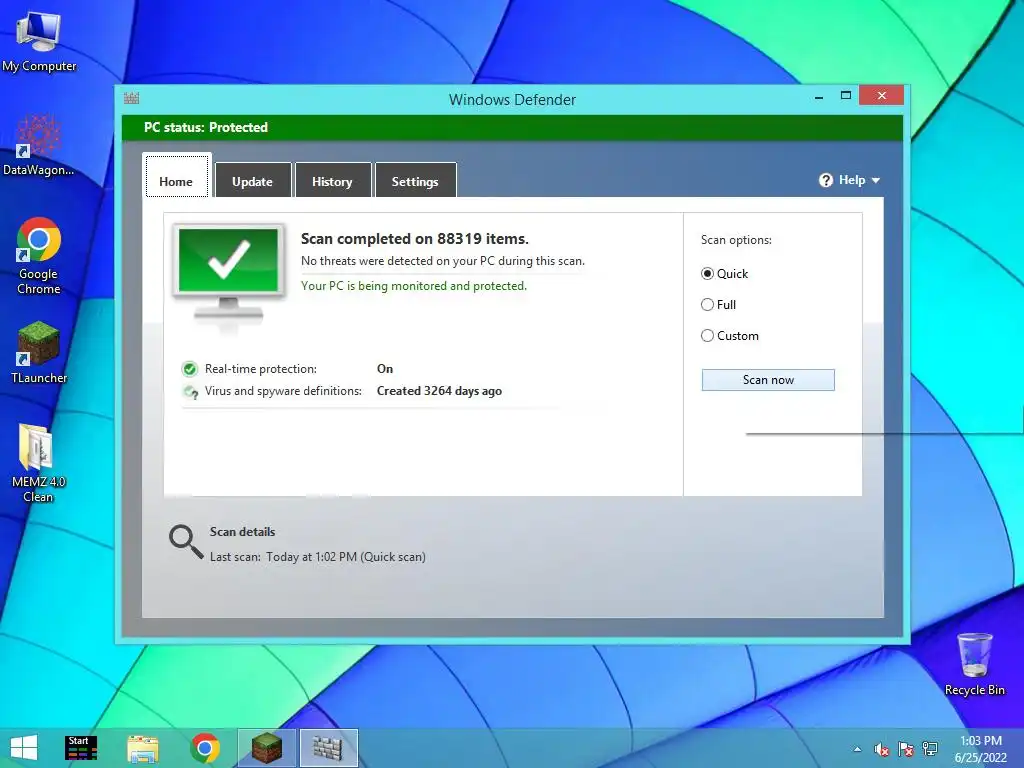The image size is (1024, 768).
Task: Open TLauncher desktop shortcut
Action: [x=39, y=353]
